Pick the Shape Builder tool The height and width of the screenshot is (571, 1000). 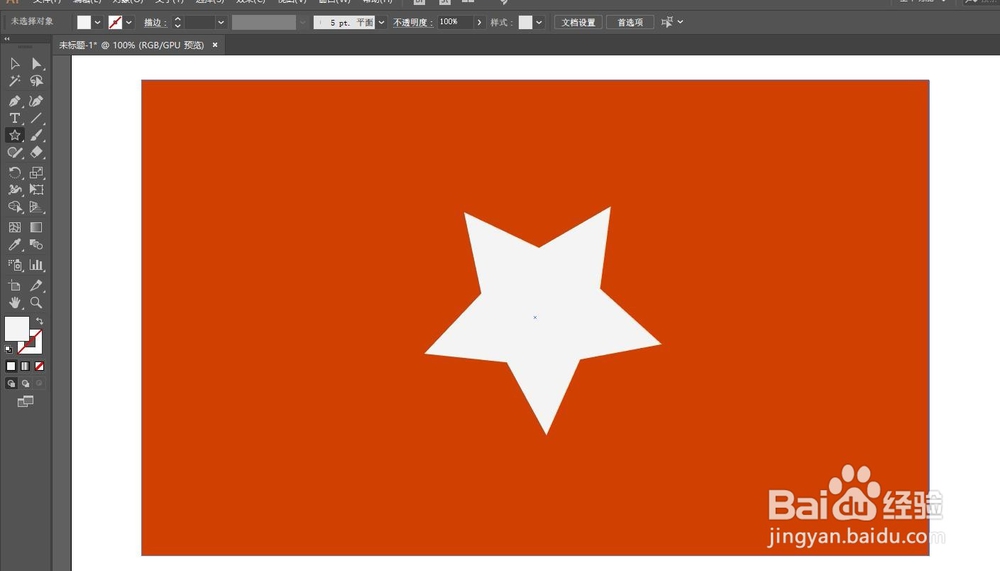point(15,207)
